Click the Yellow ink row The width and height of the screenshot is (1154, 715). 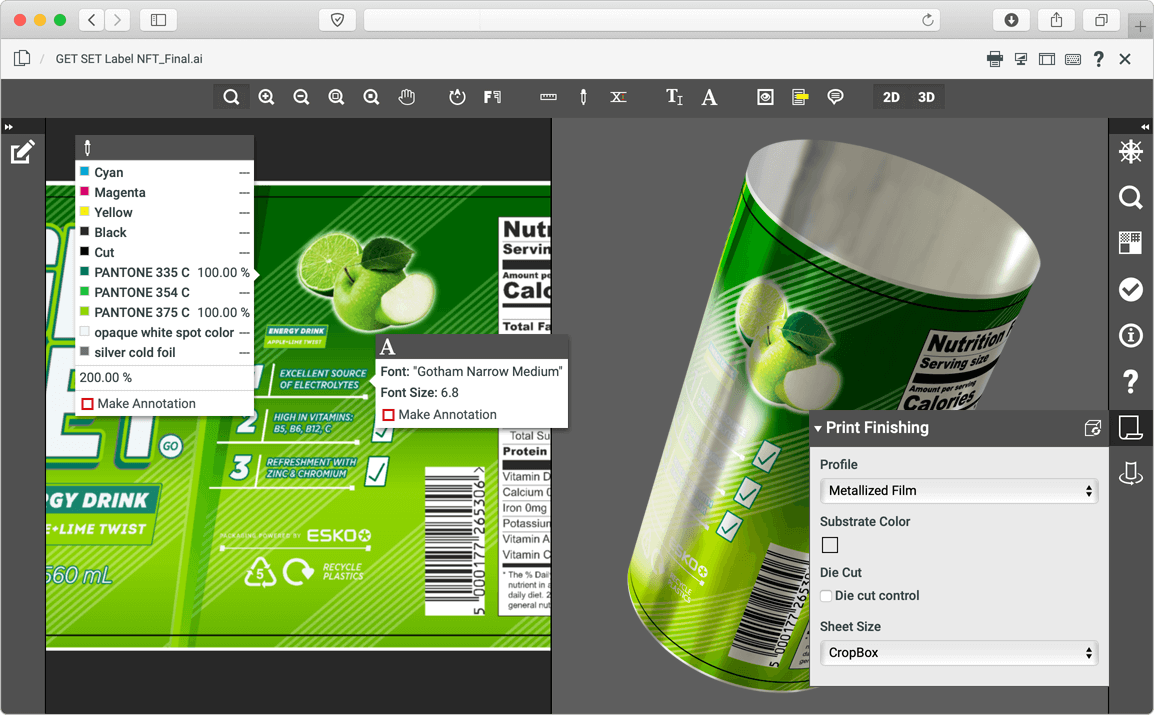(x=165, y=213)
